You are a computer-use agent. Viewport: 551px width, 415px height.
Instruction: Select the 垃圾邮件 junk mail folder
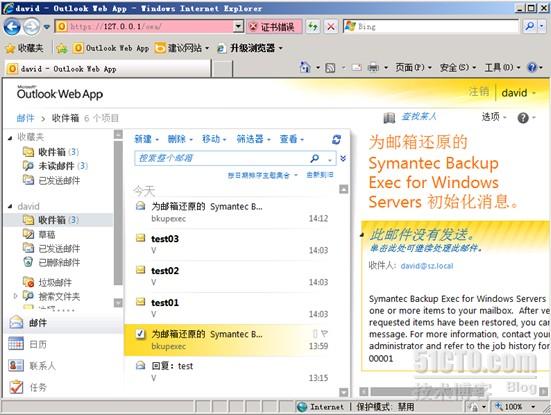click(x=48, y=283)
